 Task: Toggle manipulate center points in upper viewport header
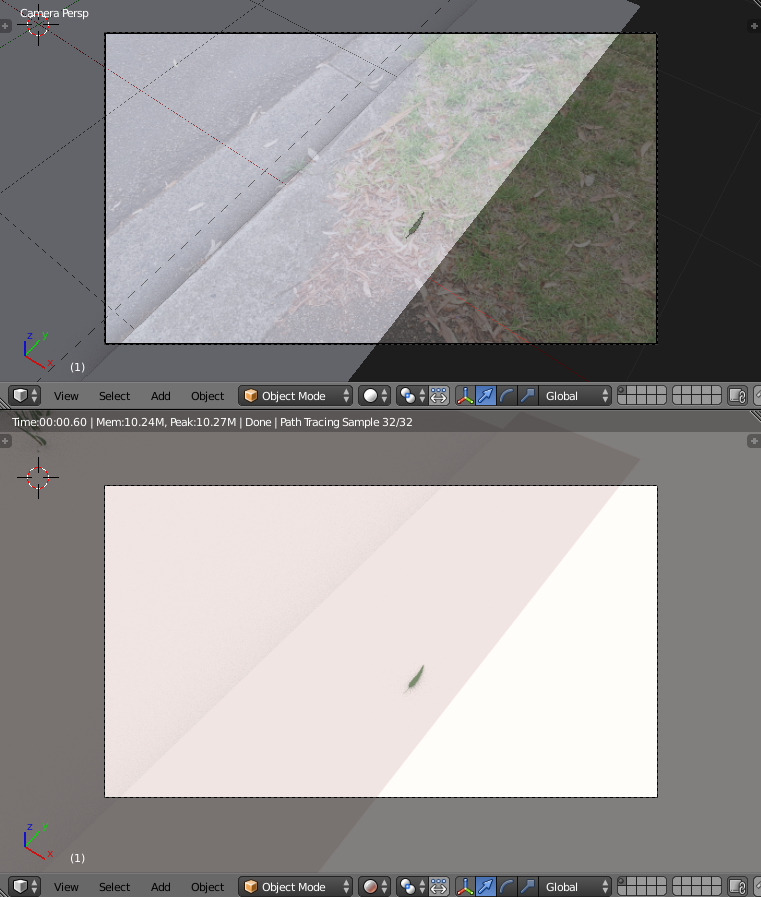(x=439, y=396)
